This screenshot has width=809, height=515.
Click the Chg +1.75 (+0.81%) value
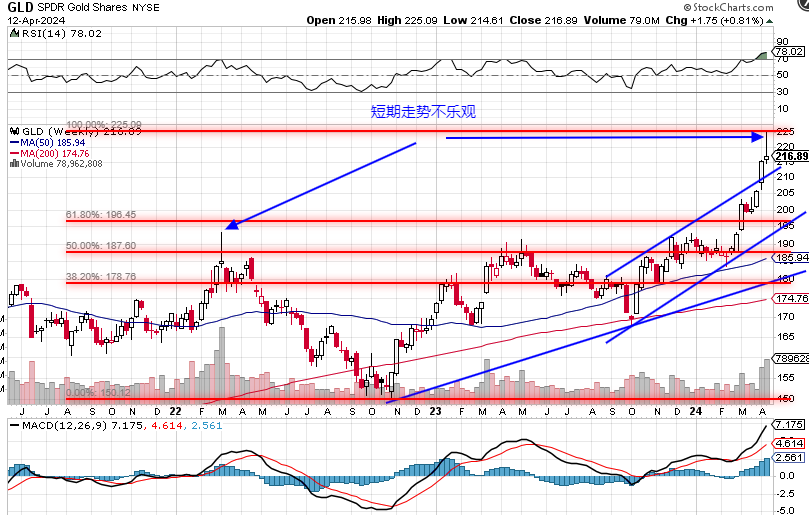pyautogui.click(x=715, y=21)
